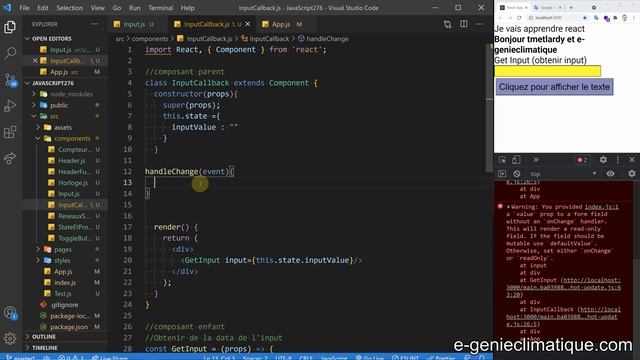Click Go Live in status bar
Image resolution: width=640 pixels, height=360 pixels.
[x=370, y=357]
